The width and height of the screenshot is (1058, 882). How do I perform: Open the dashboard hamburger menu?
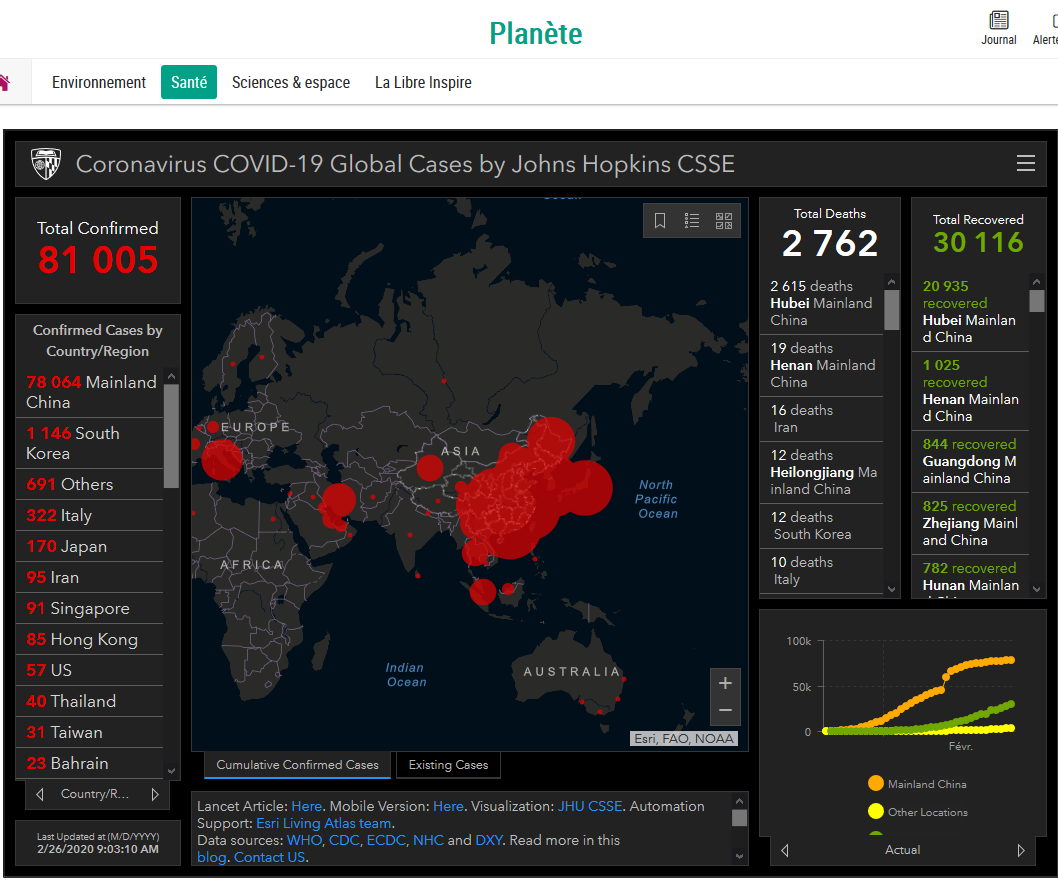coord(1026,163)
